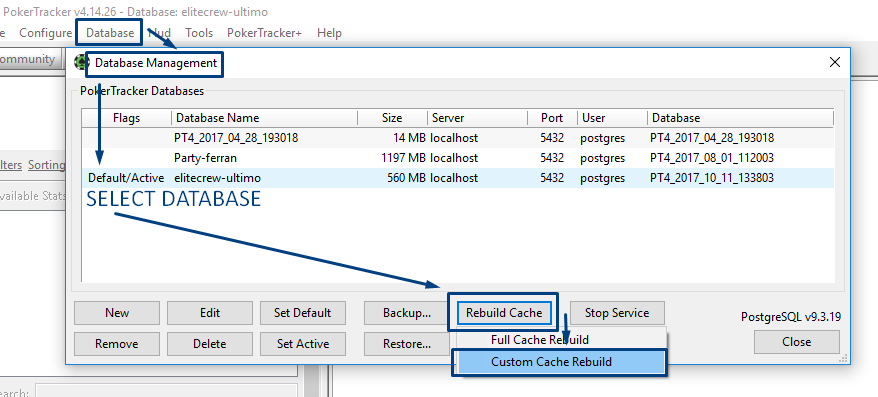This screenshot has width=878, height=397.
Task: Click the PostgreSQL v9.3.19 version label
Action: pos(791,317)
